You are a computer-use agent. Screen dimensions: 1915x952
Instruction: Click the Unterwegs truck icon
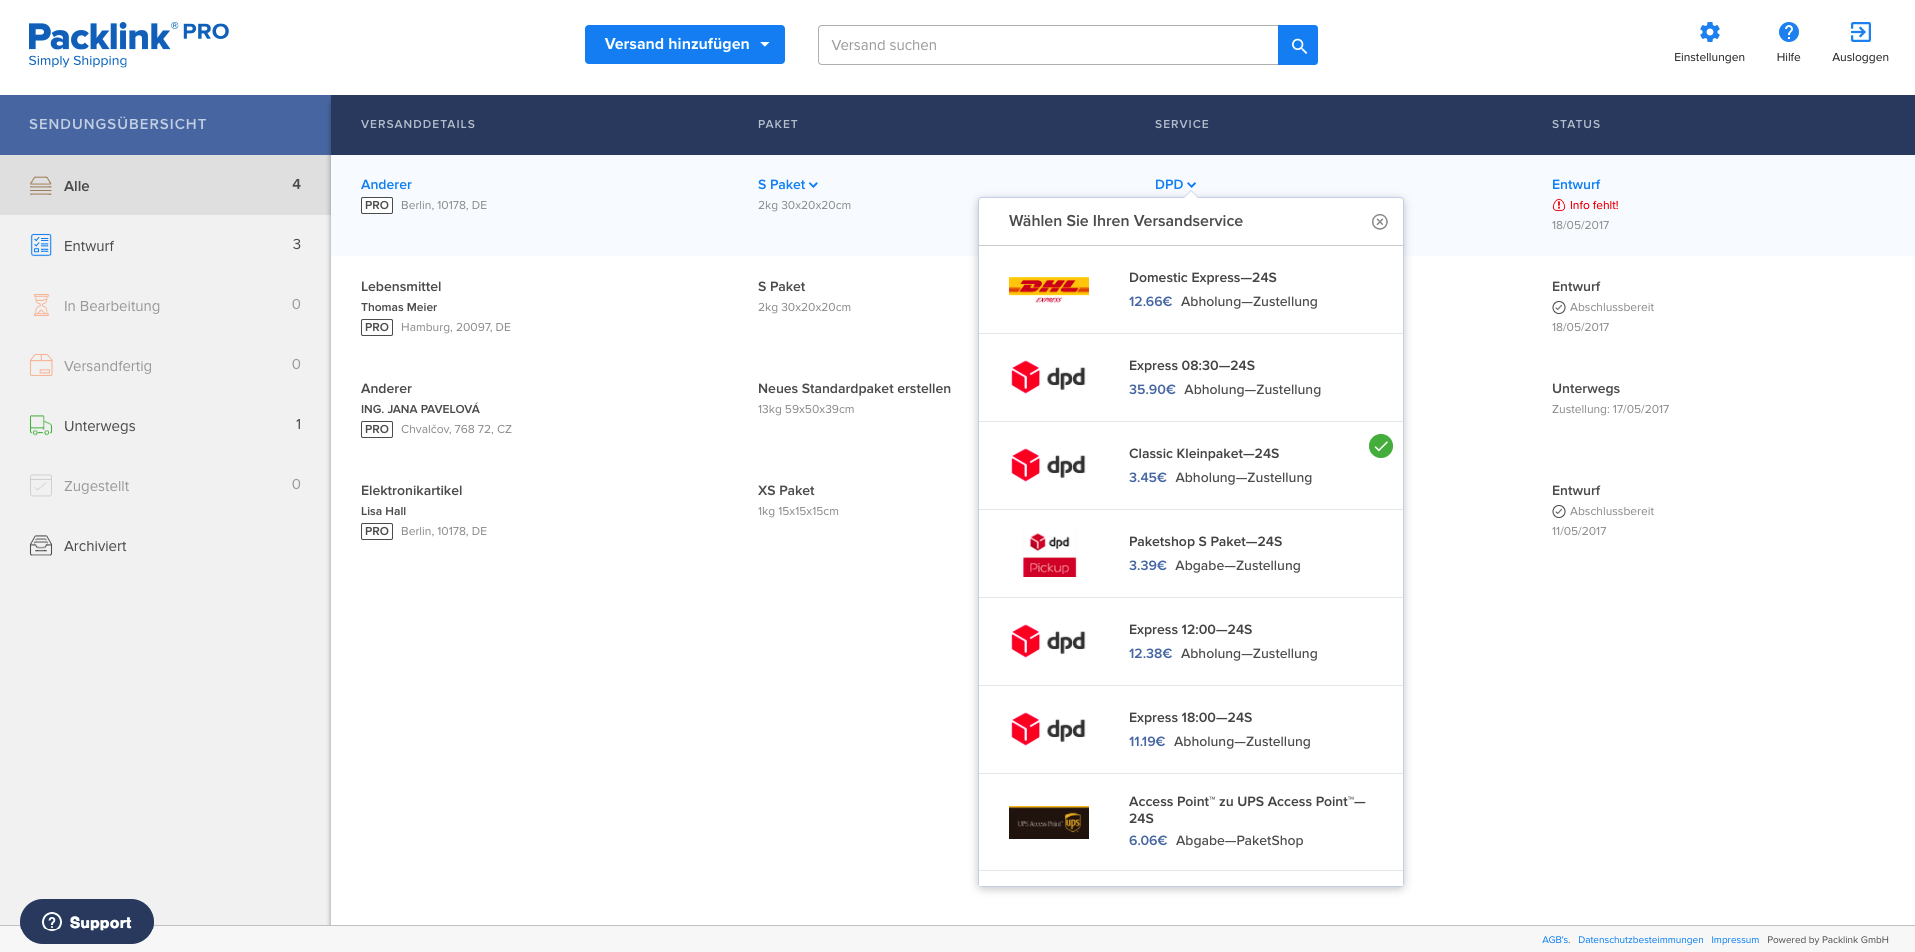[x=41, y=425]
